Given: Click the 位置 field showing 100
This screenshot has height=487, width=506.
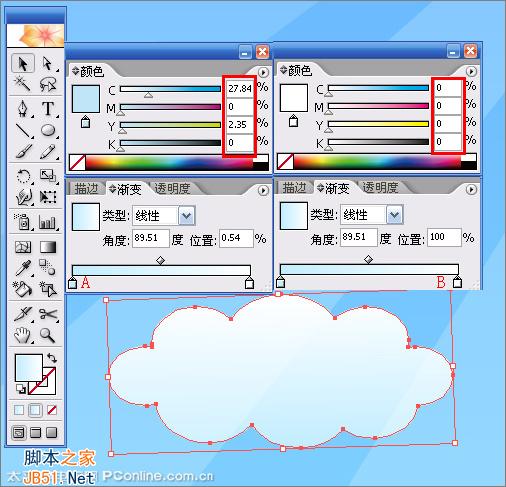Looking at the screenshot, I should (x=444, y=237).
